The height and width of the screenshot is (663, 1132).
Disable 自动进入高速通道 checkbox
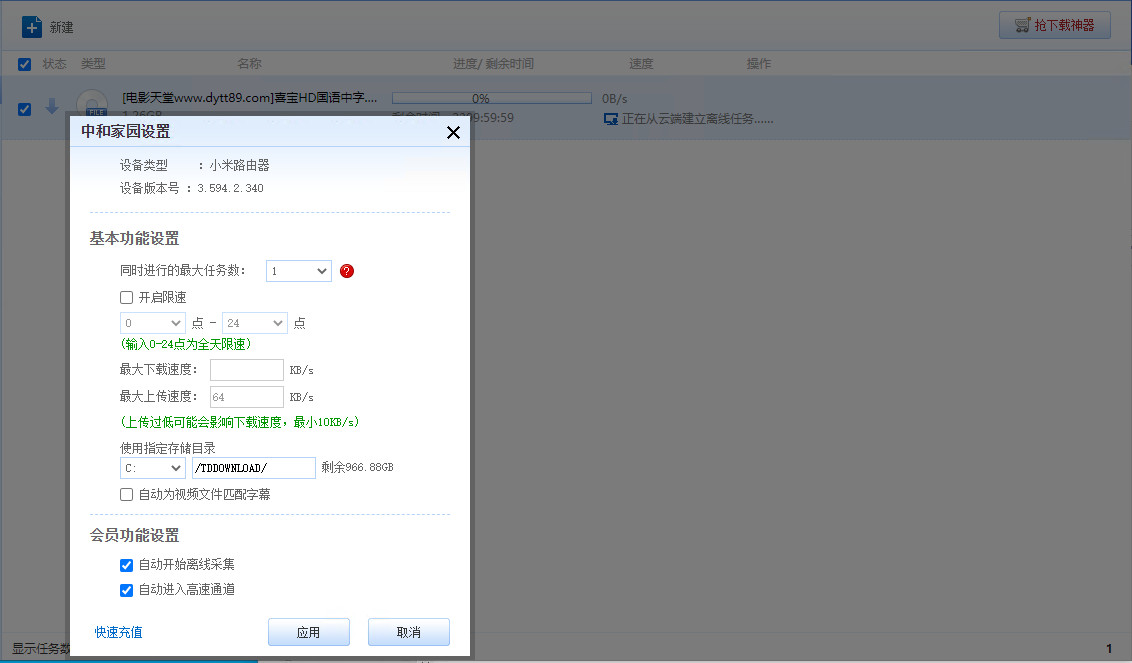coord(127,590)
